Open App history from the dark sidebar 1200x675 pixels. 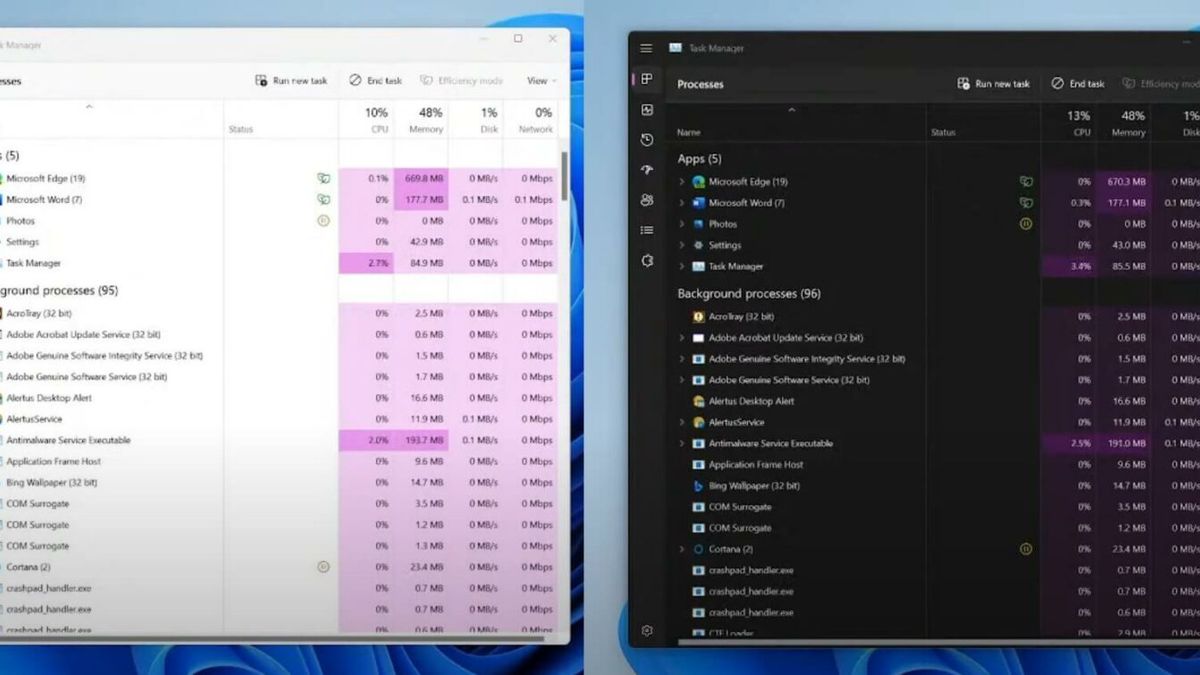647,140
